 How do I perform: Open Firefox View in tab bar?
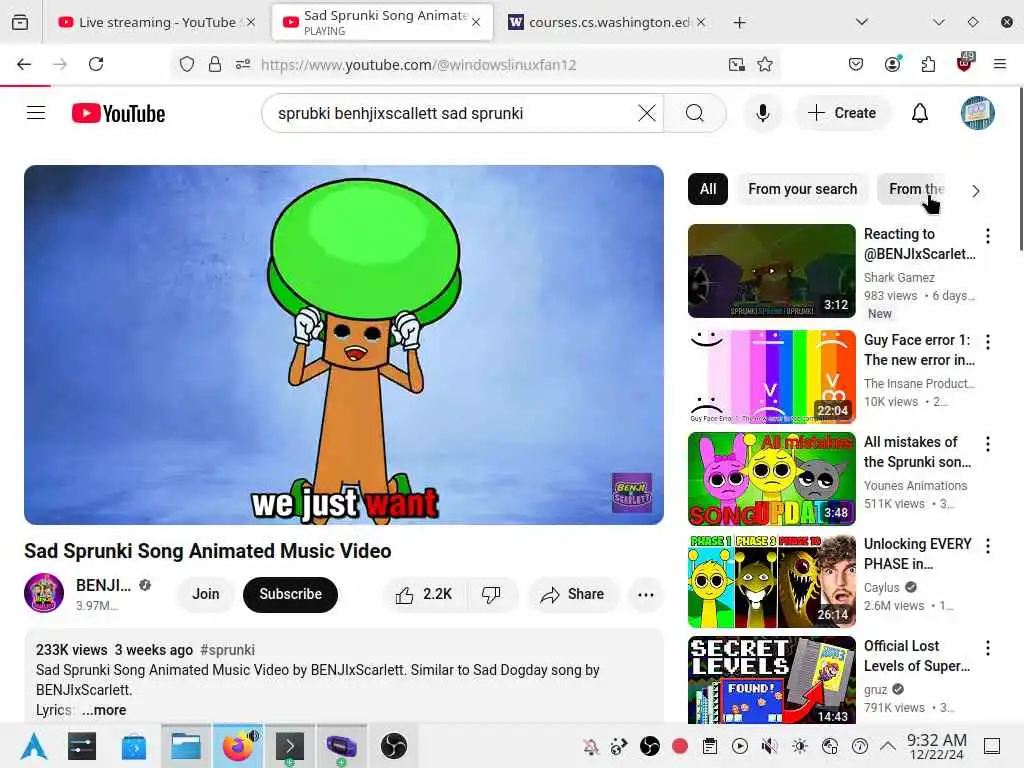20,23
